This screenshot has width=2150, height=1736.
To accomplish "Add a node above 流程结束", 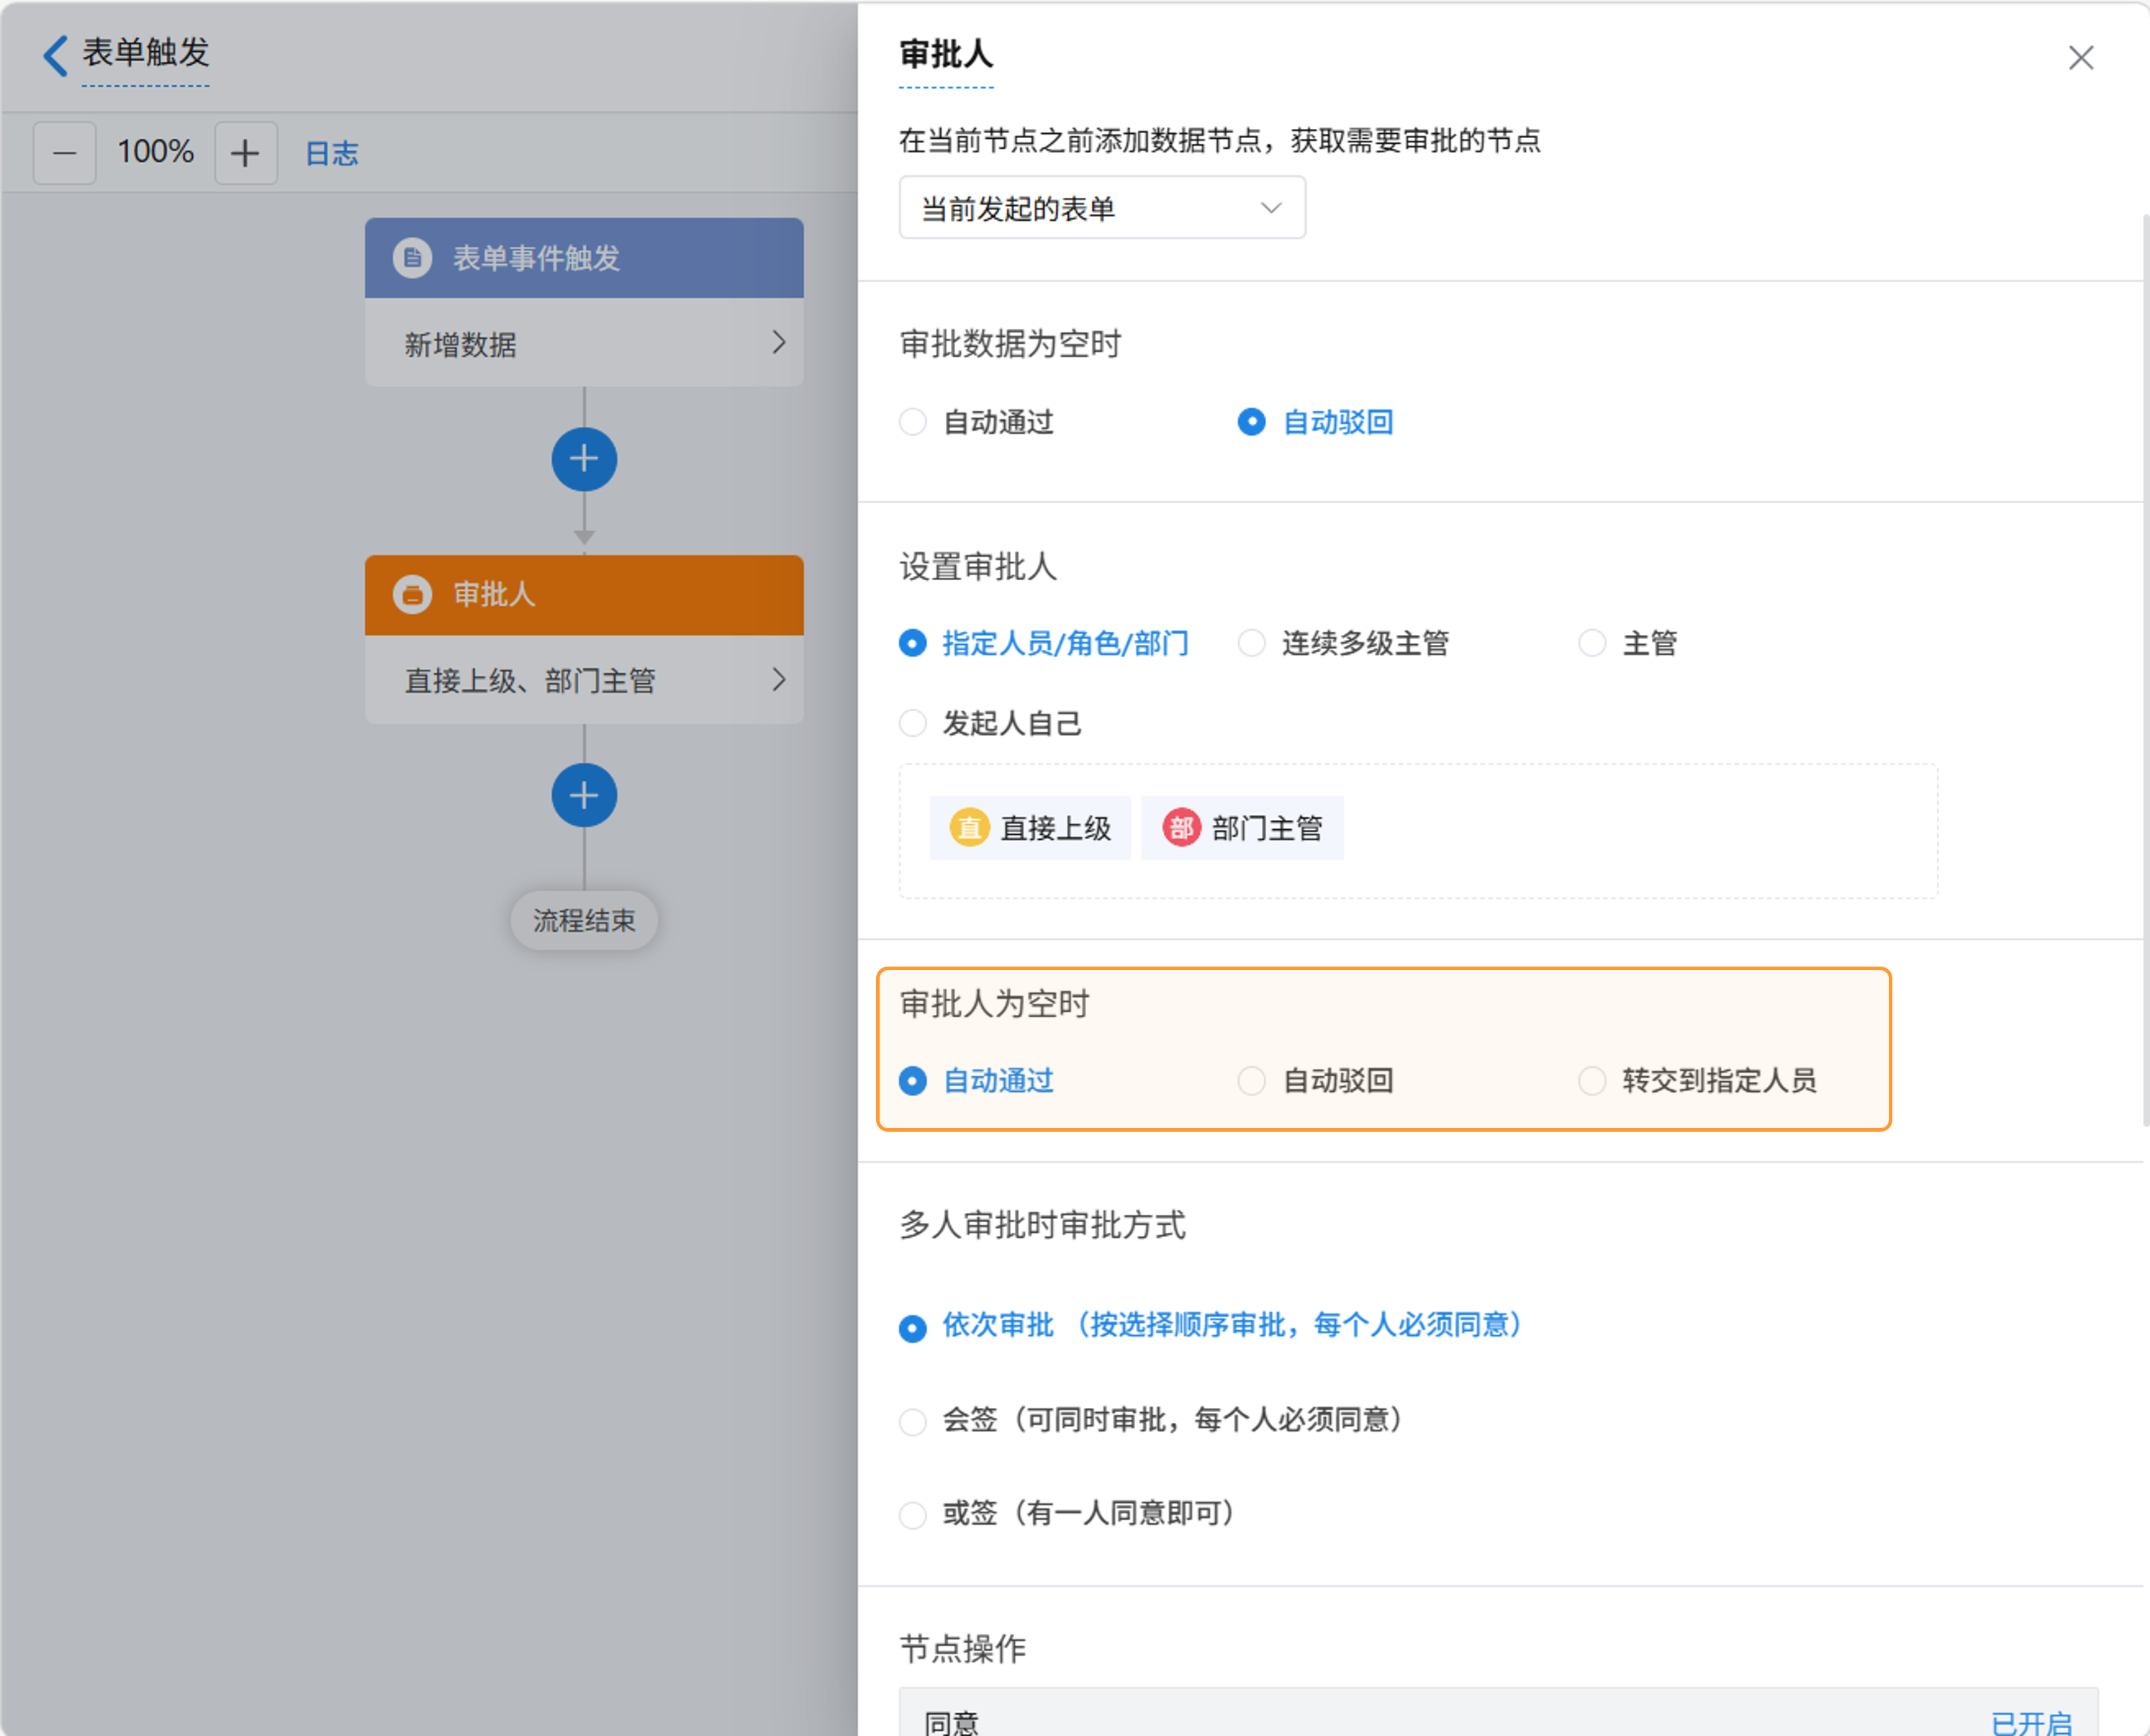I will coord(584,795).
